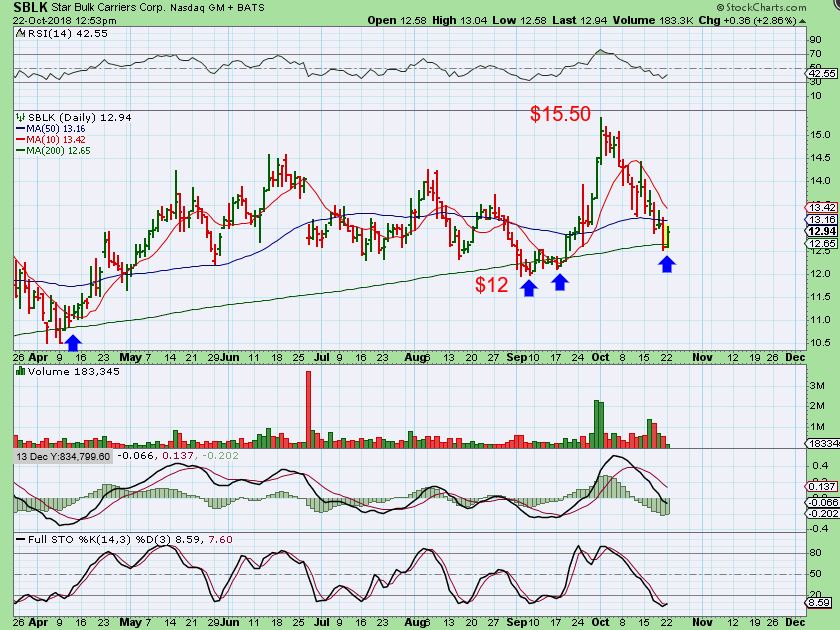Click the Nov label on the bottom date axis
This screenshot has width=840, height=630.
pos(702,622)
